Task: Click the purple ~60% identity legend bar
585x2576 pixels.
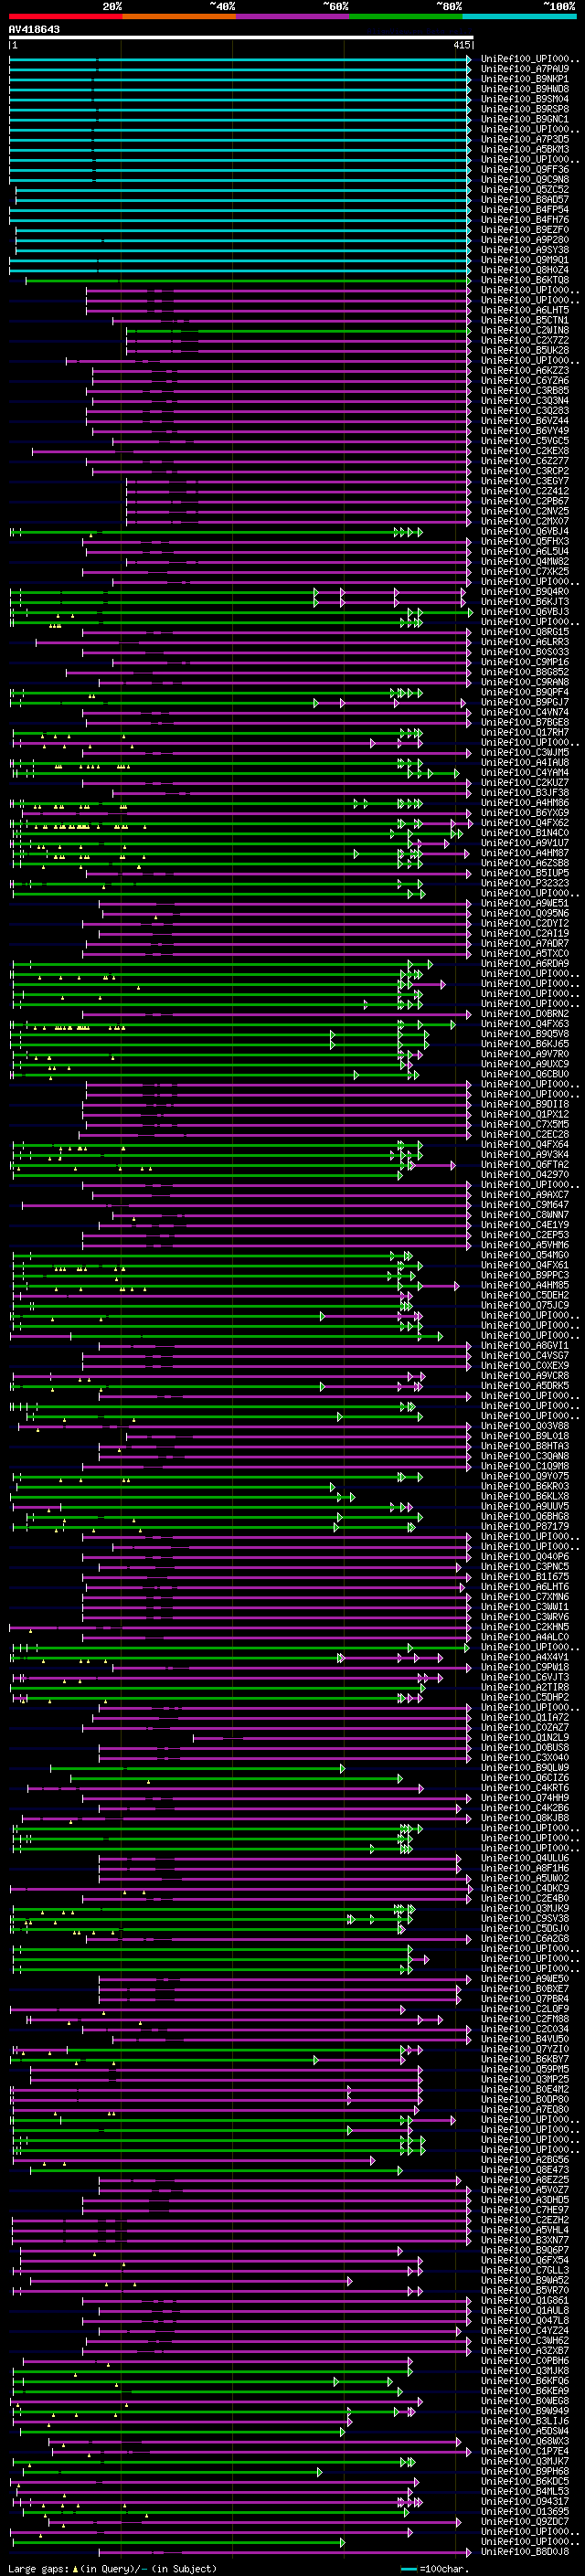Action: 293,16
